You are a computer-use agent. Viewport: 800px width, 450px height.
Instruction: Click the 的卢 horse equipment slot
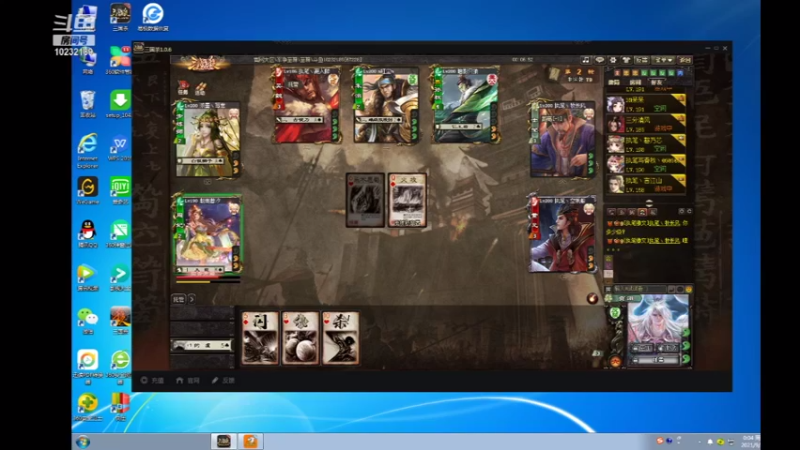pos(202,345)
